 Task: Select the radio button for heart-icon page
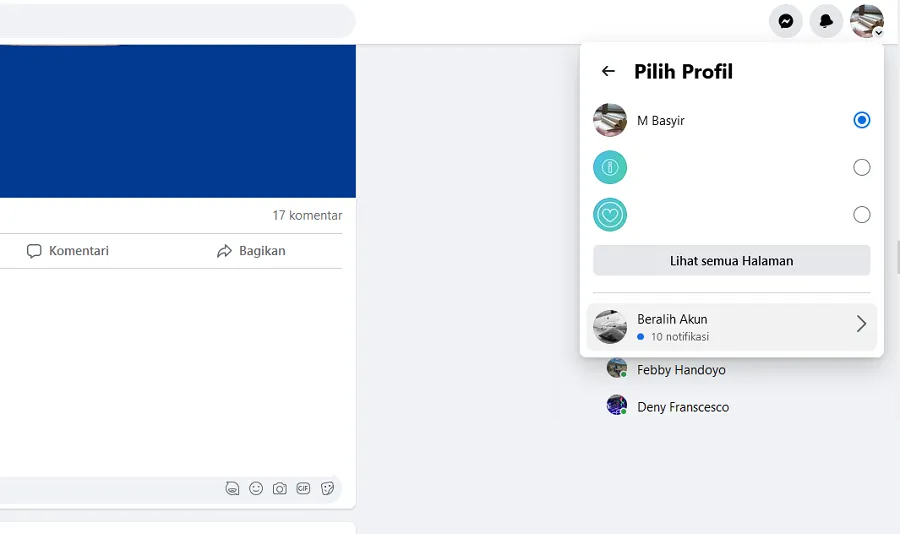coord(862,215)
